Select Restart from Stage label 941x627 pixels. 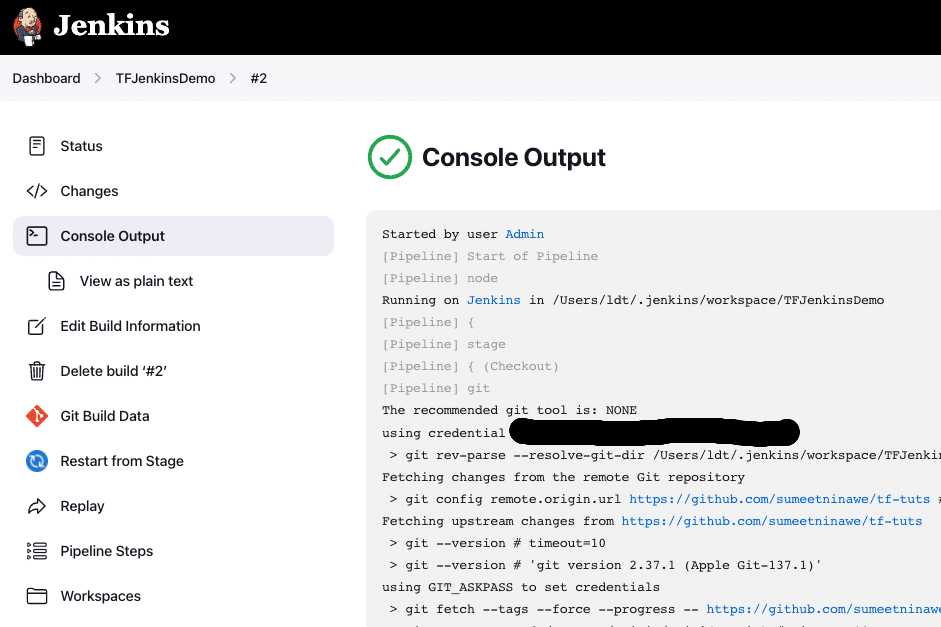pyautogui.click(x=122, y=461)
